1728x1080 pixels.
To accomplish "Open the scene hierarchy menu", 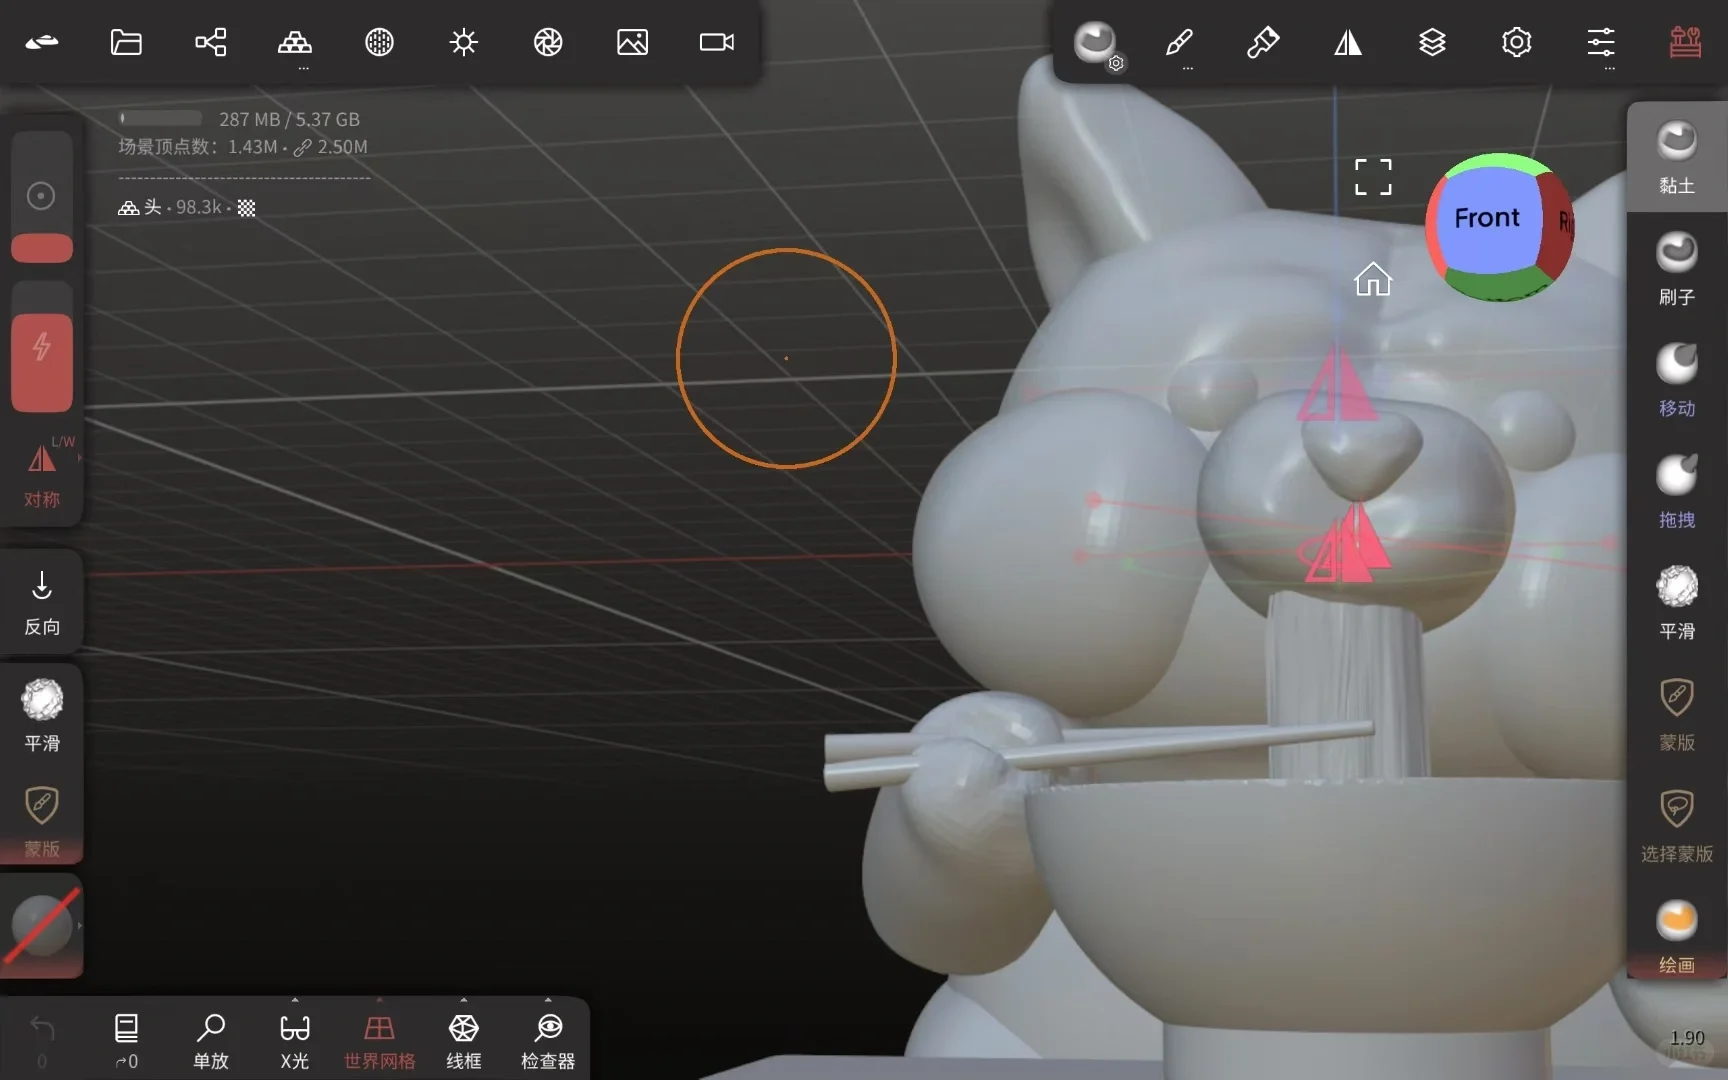I will click(210, 42).
